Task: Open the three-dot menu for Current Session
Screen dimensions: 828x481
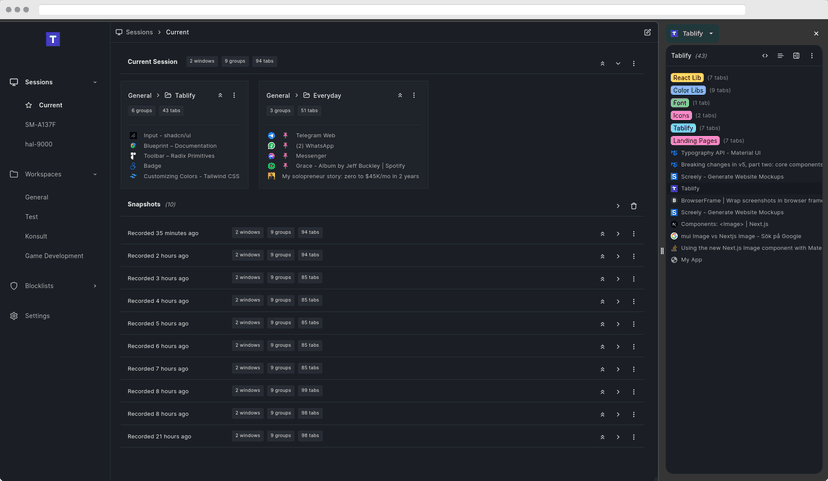Action: 633,63
